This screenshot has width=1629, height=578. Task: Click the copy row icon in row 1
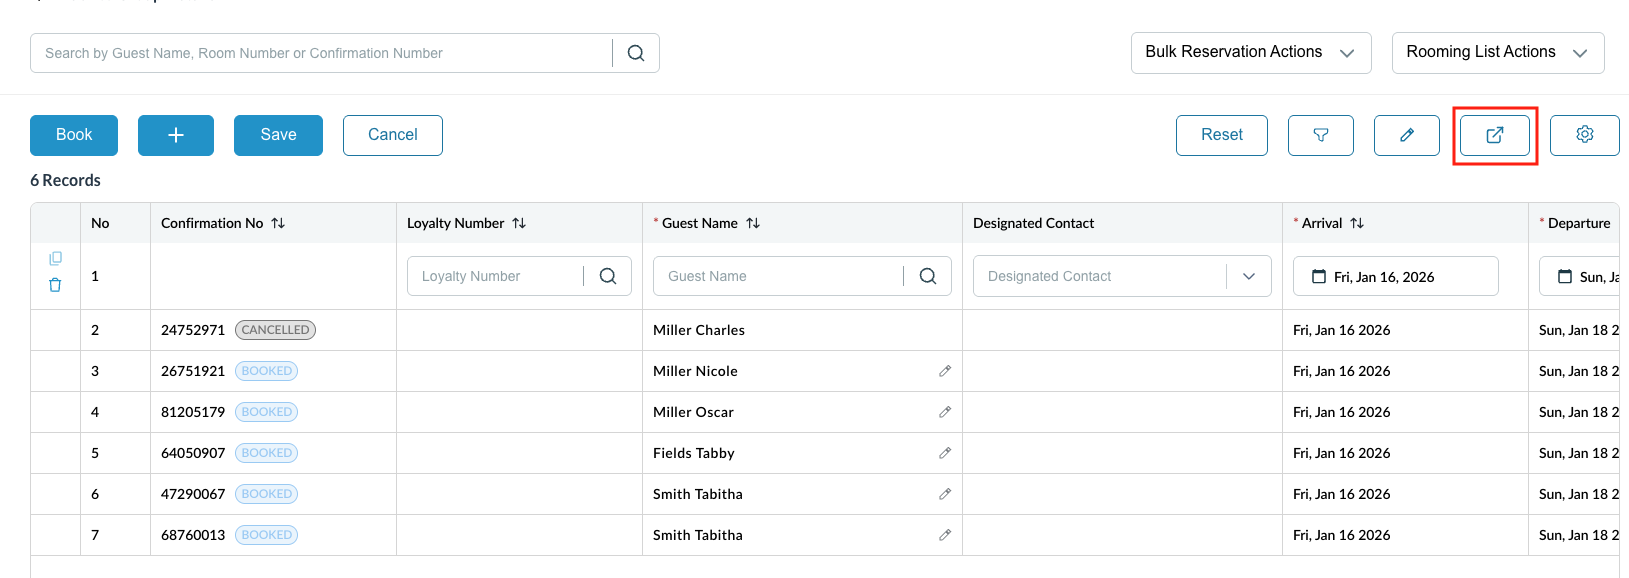coord(55,258)
